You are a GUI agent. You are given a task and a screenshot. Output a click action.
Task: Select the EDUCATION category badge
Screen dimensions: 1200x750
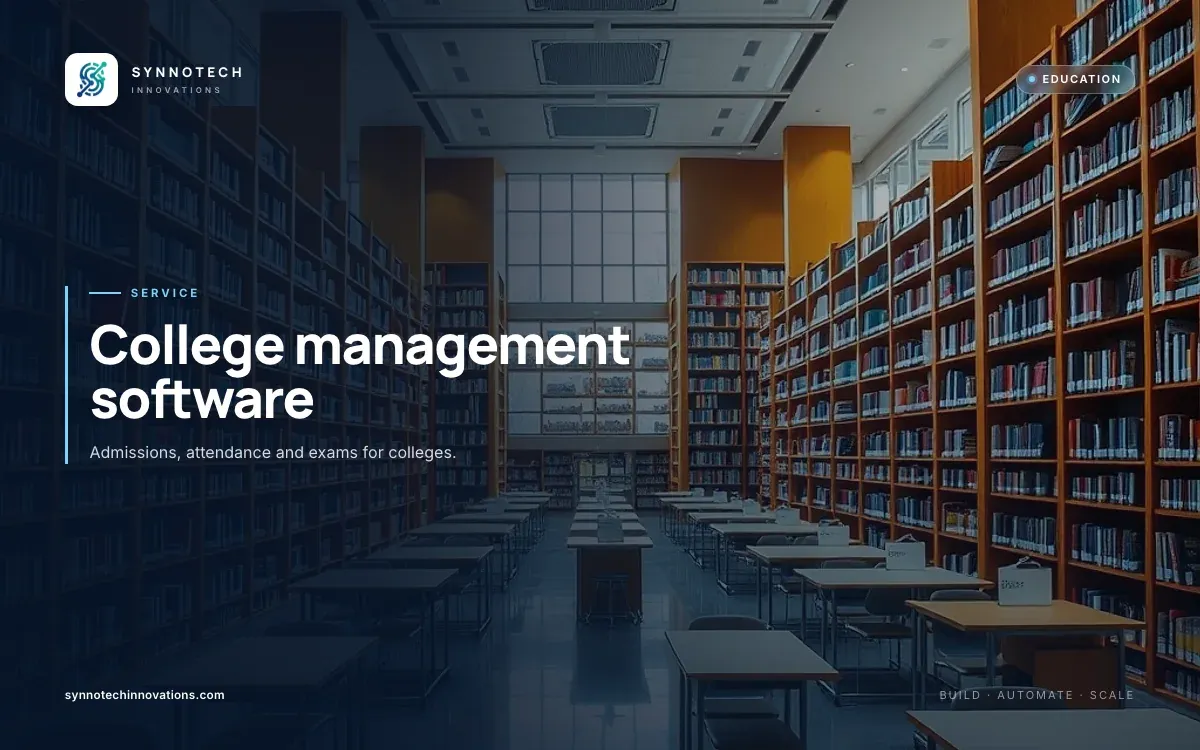point(1075,79)
